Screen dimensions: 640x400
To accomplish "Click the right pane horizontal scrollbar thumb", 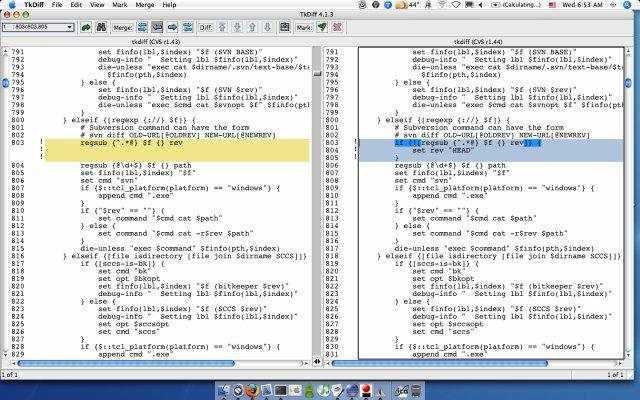I will pyautogui.click(x=439, y=363).
